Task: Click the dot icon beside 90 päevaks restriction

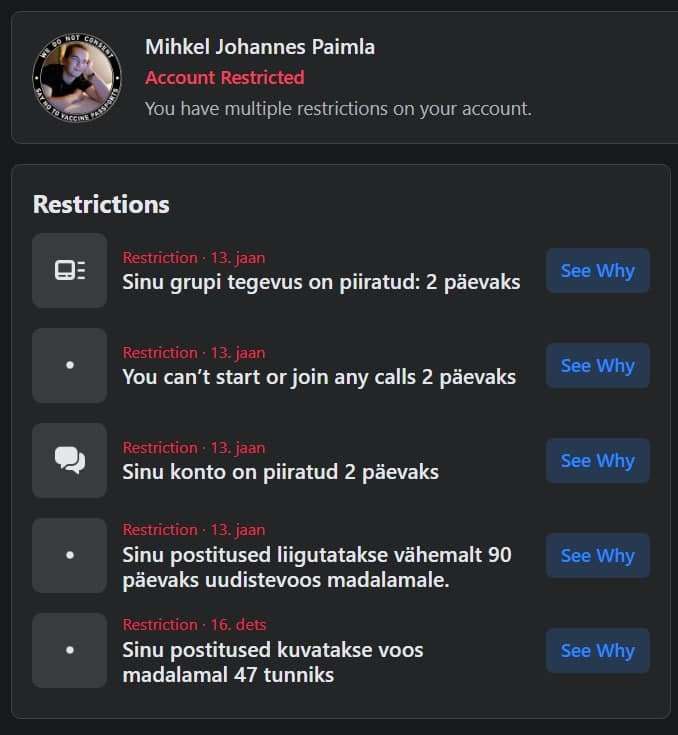Action: pyautogui.click(x=69, y=555)
